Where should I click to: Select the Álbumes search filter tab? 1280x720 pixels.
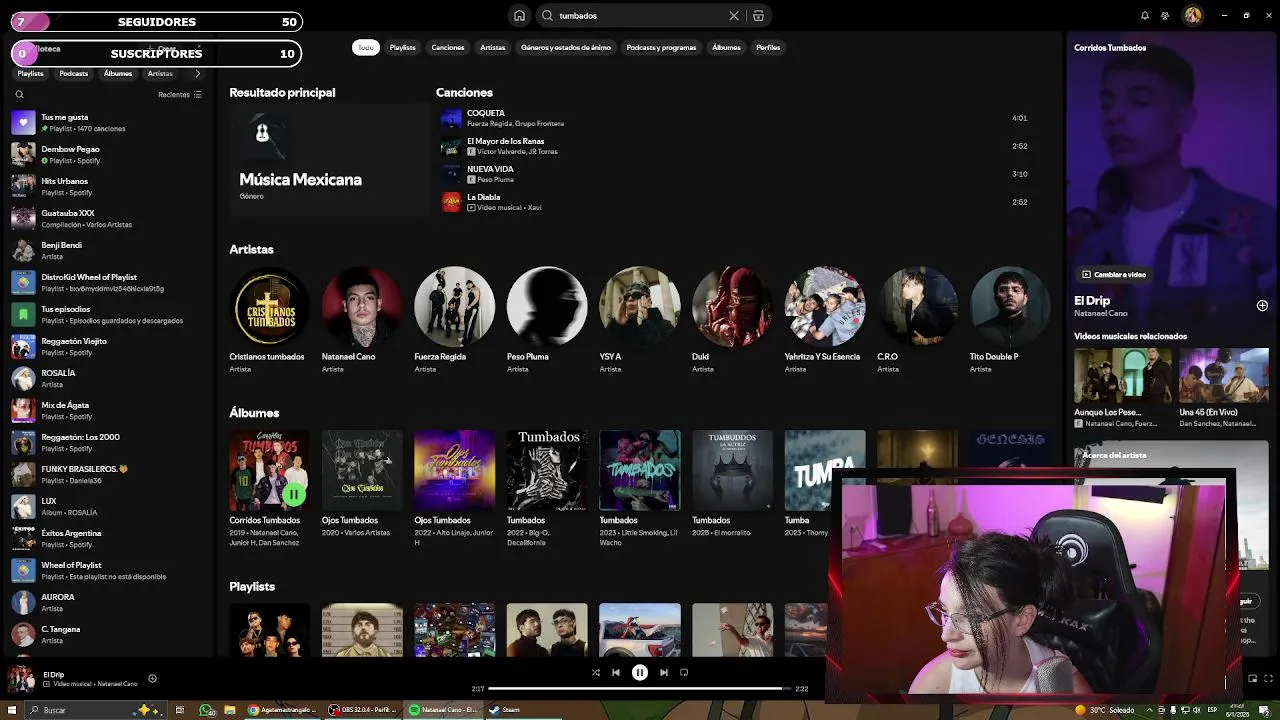tap(726, 47)
